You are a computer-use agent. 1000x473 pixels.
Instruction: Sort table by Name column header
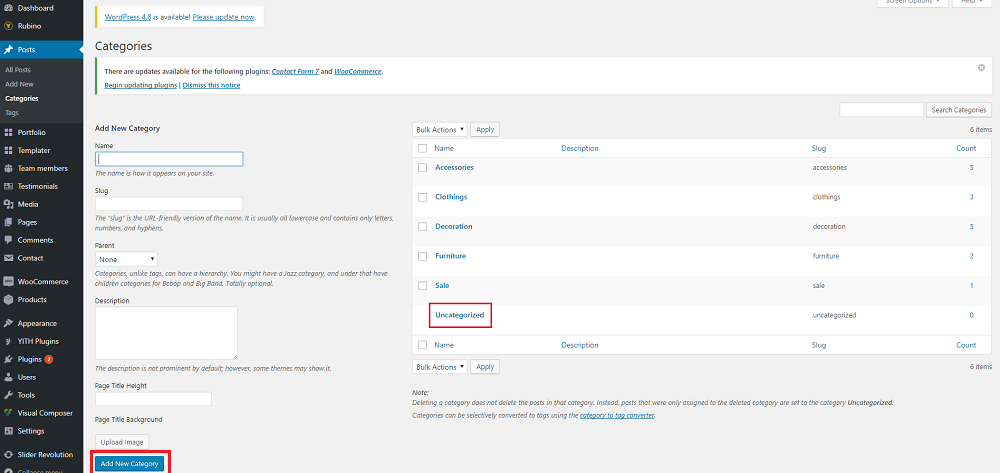[444, 149]
